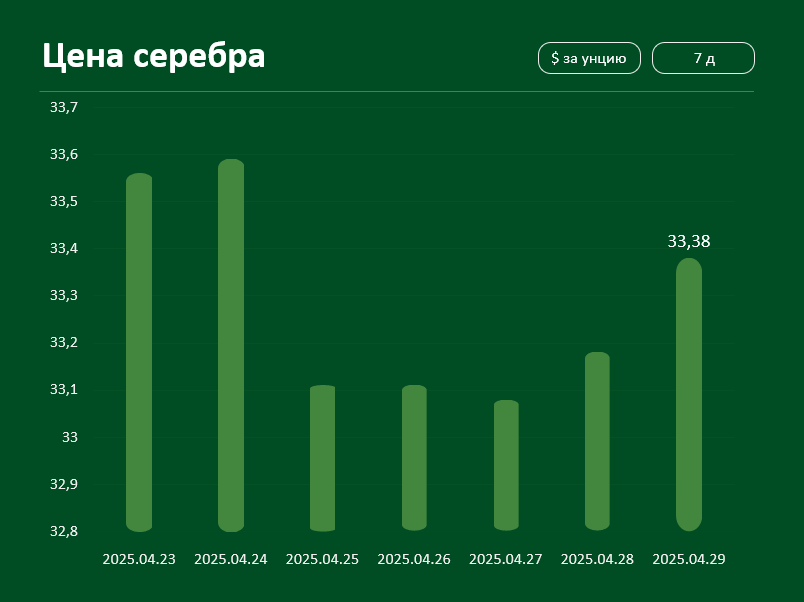Click the 33,5 axis value

coord(64,202)
